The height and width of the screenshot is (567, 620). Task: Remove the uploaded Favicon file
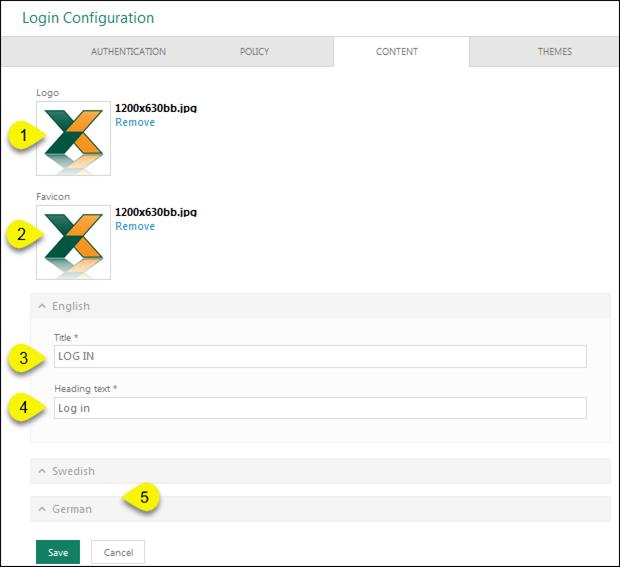pos(135,226)
